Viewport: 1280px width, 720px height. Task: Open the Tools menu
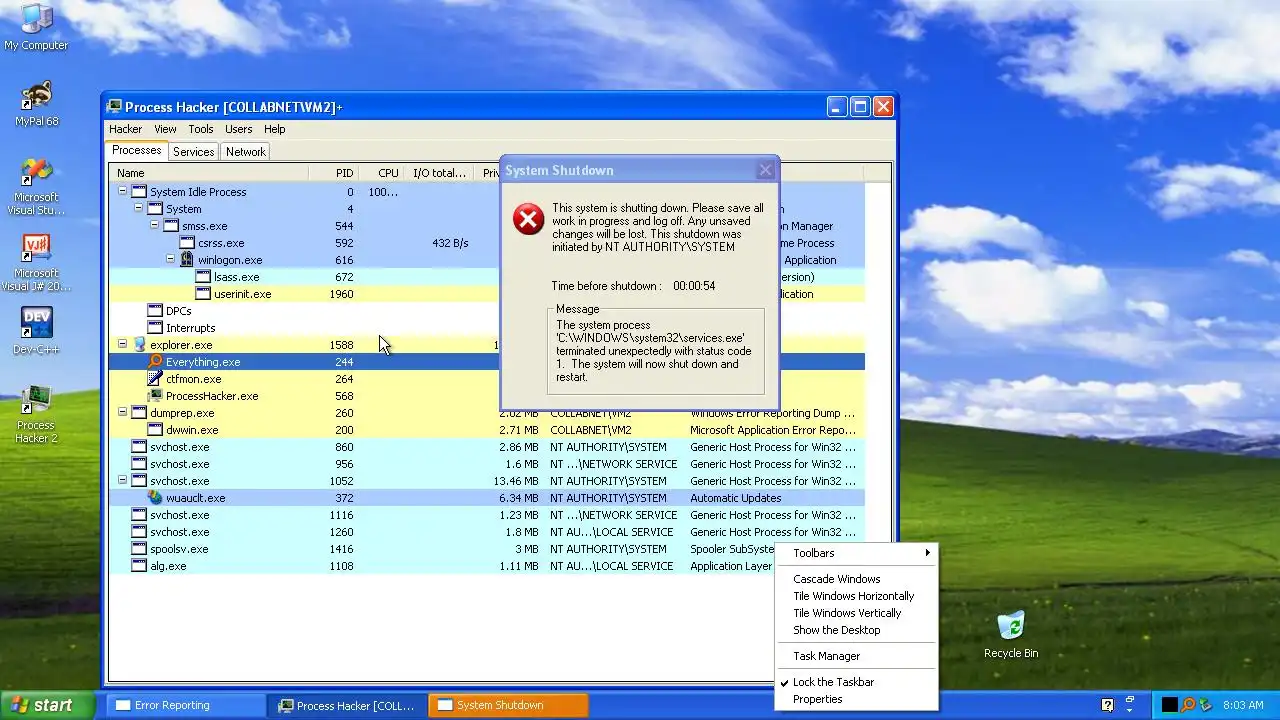tap(201, 129)
